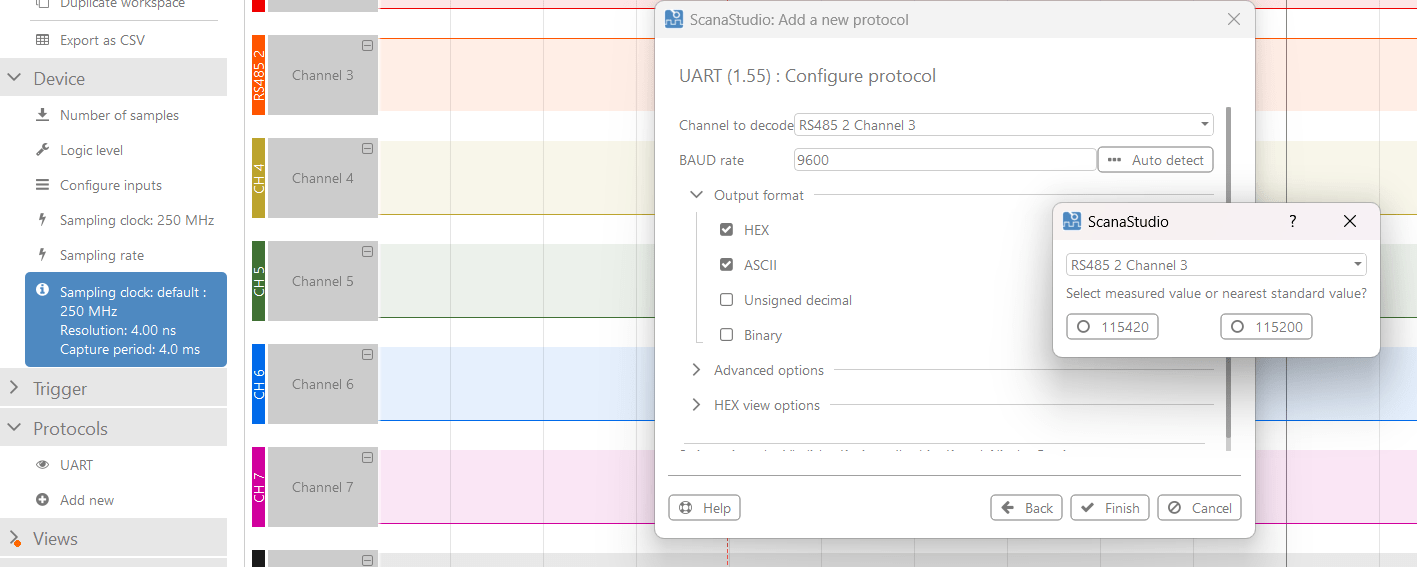The image size is (1417, 567).
Task: Click the Number of samples download icon
Action: point(42,115)
